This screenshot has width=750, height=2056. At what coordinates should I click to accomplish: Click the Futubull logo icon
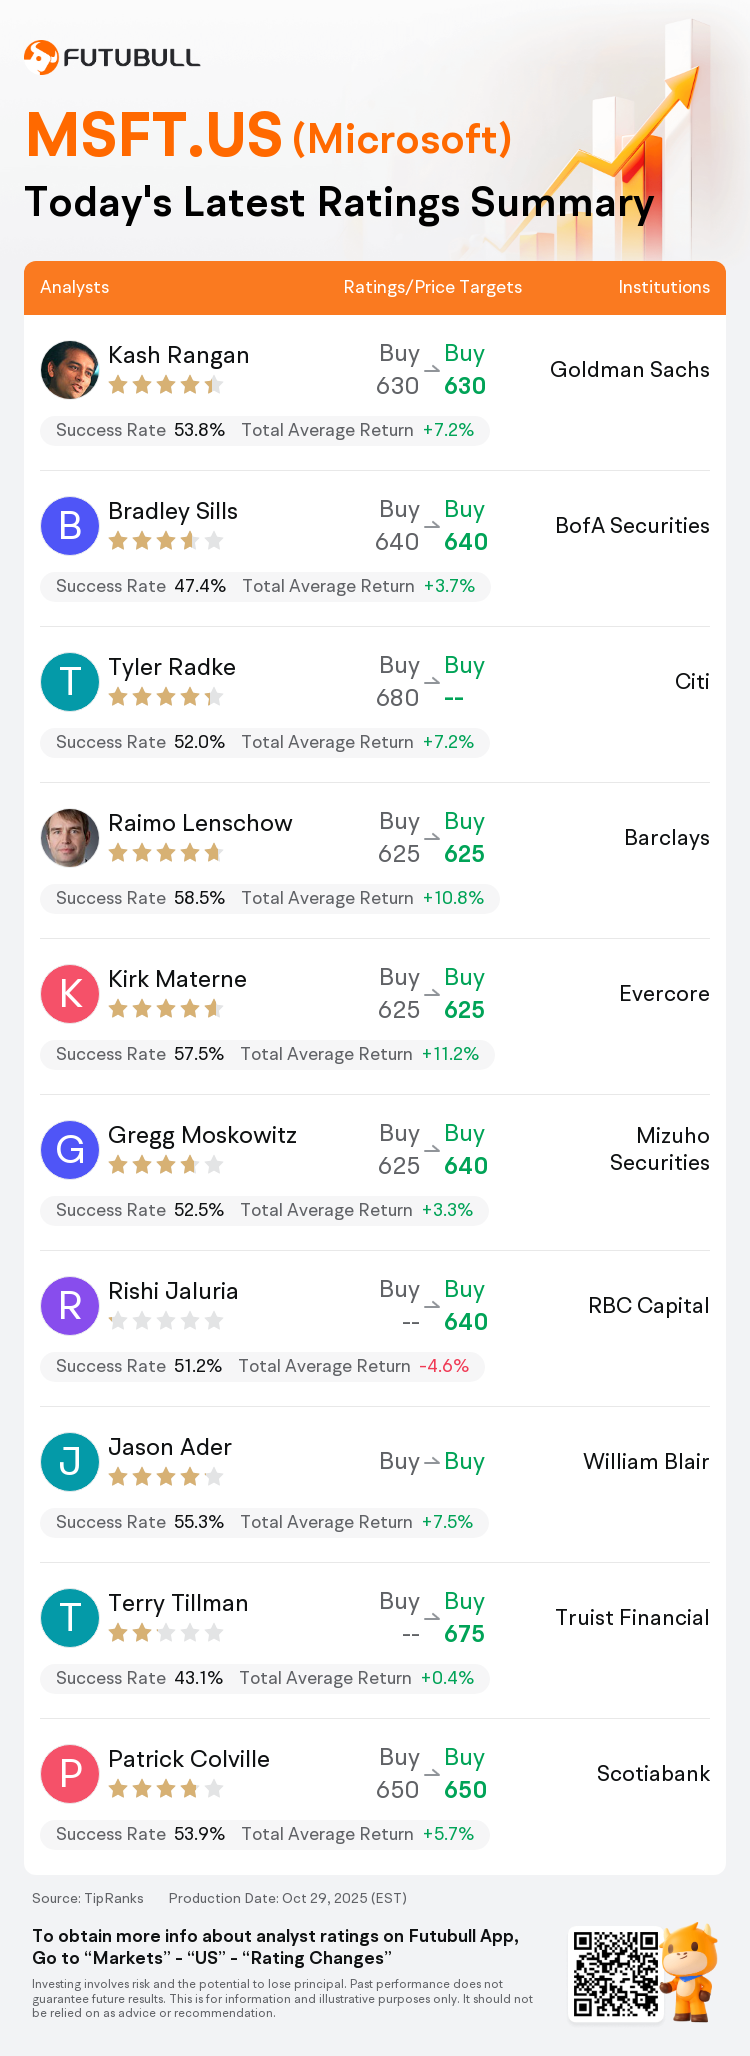(x=40, y=57)
